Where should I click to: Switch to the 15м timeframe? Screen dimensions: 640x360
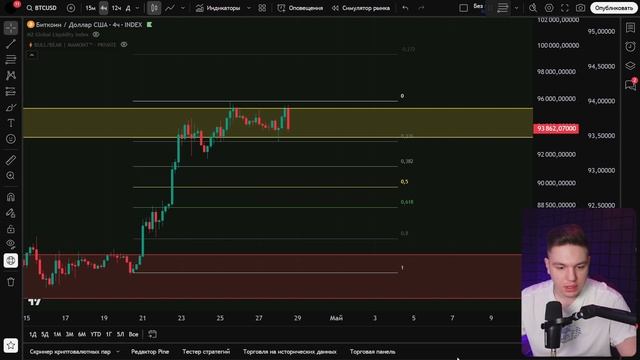pos(91,8)
